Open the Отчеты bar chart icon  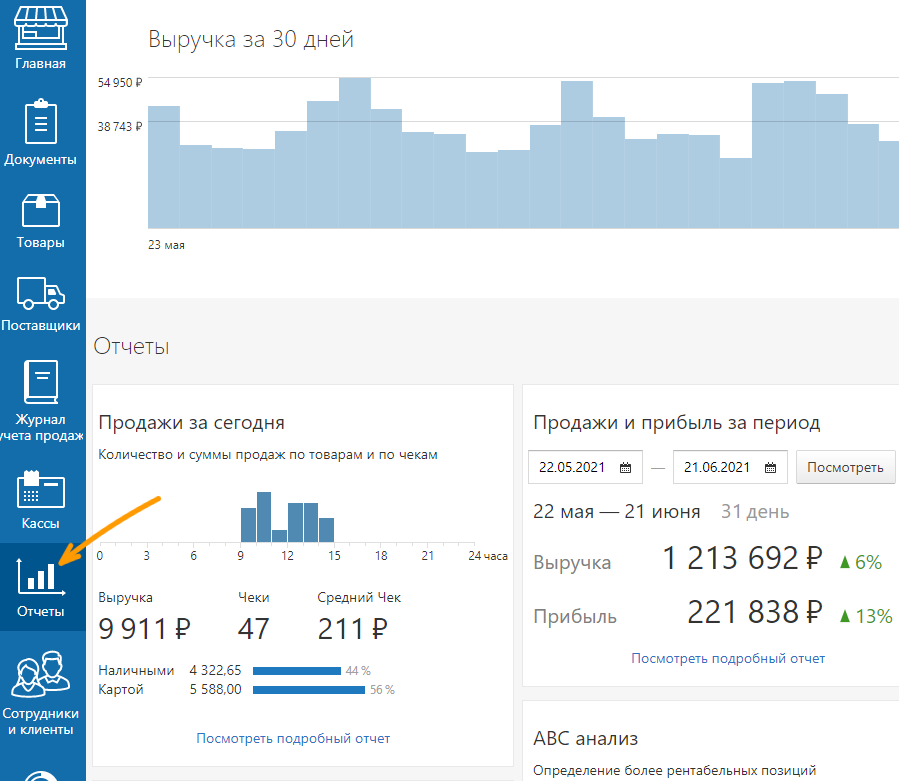41,576
